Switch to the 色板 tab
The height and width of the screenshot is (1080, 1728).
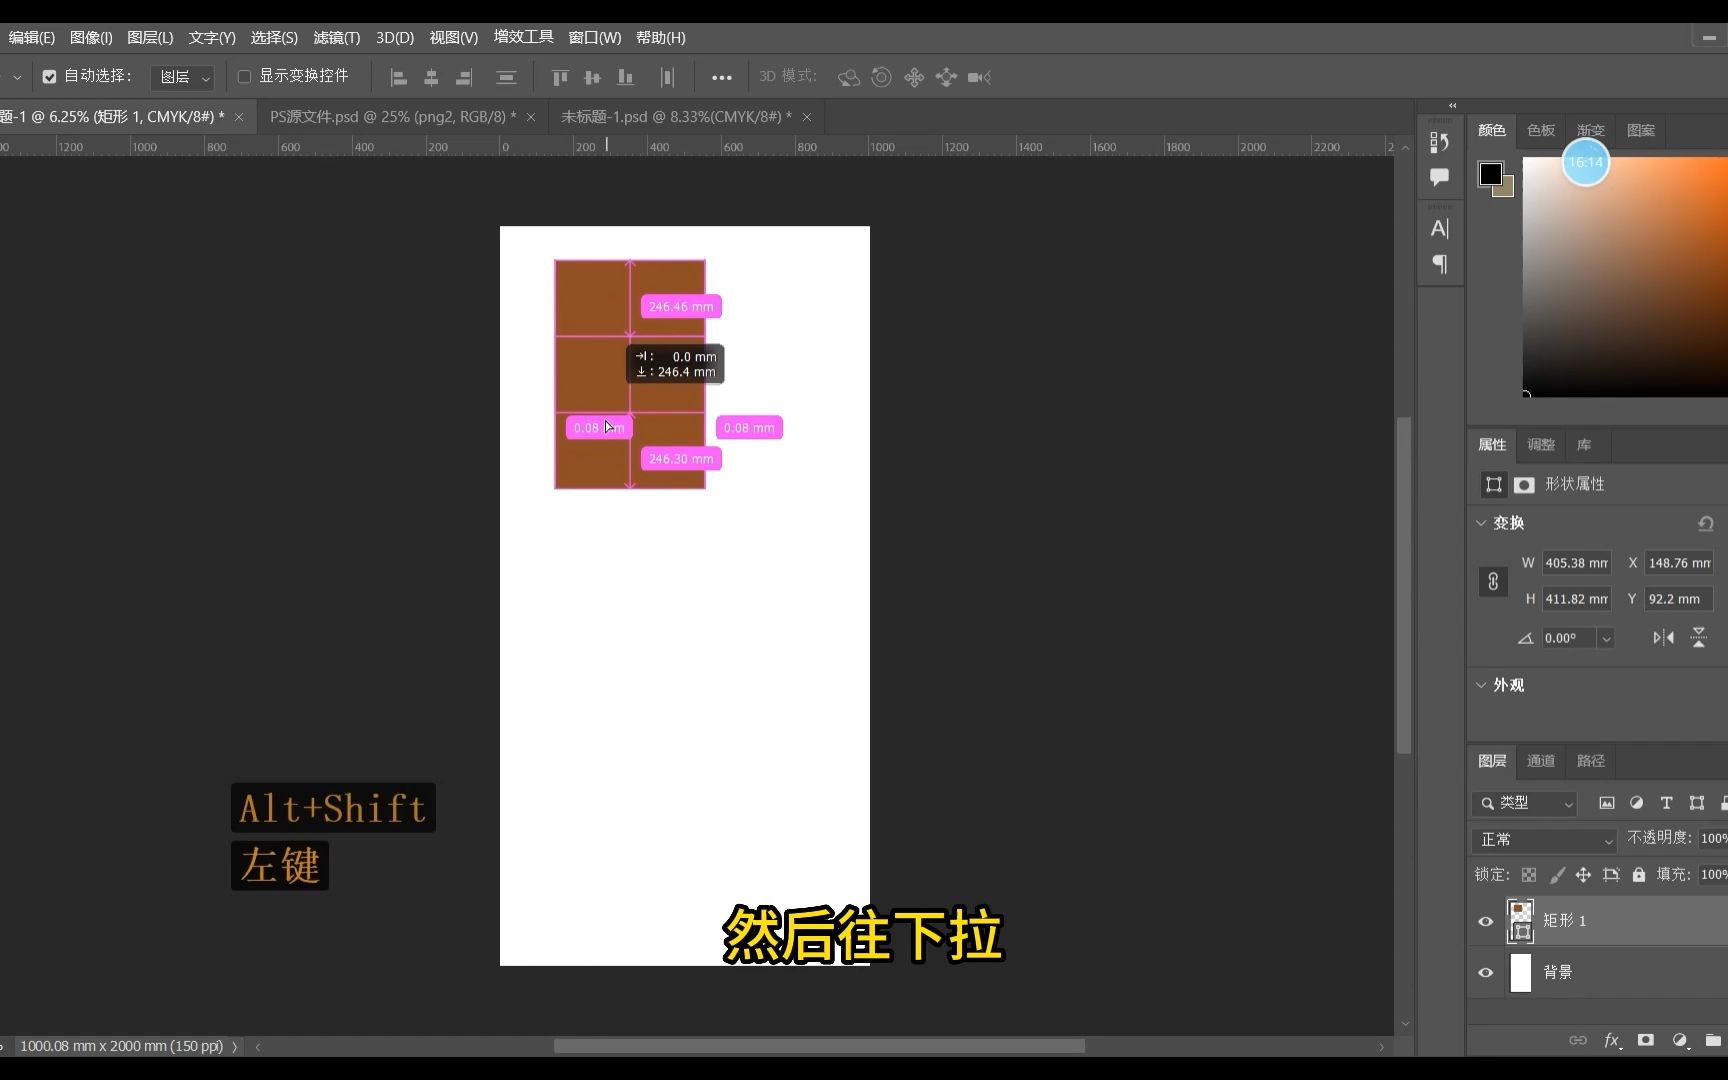tap(1541, 131)
